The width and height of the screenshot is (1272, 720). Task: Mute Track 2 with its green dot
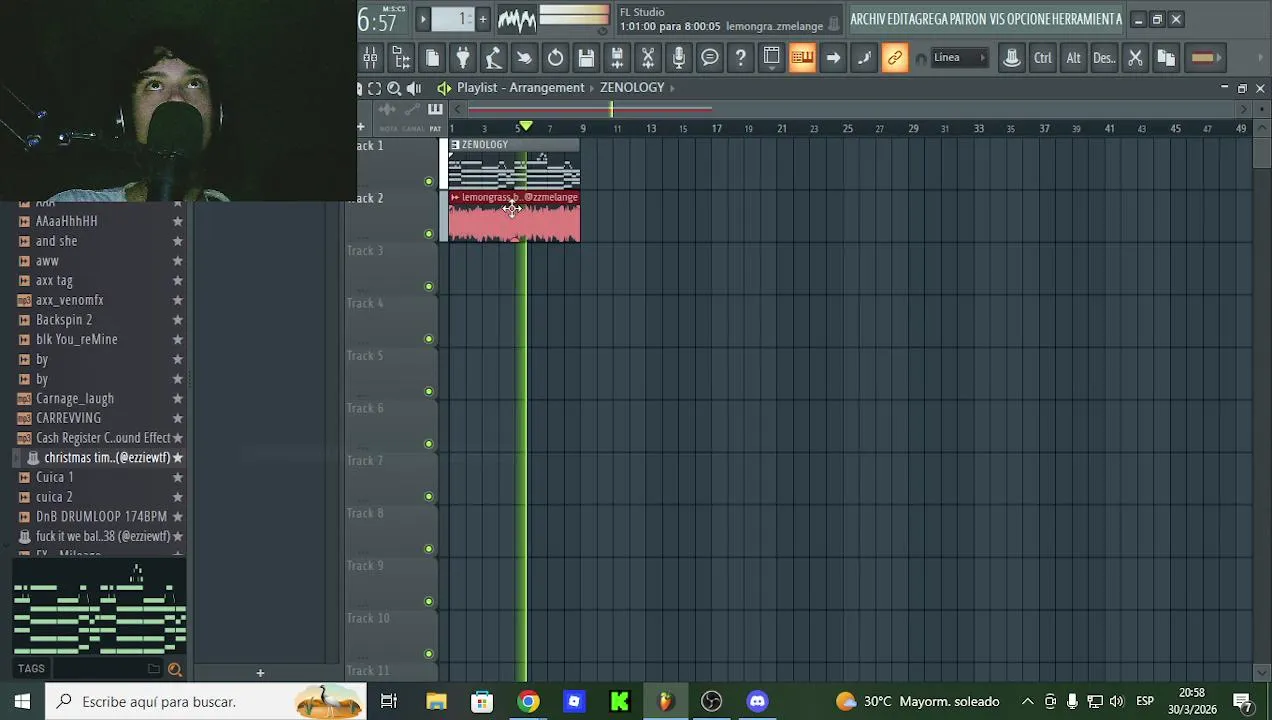(429, 234)
